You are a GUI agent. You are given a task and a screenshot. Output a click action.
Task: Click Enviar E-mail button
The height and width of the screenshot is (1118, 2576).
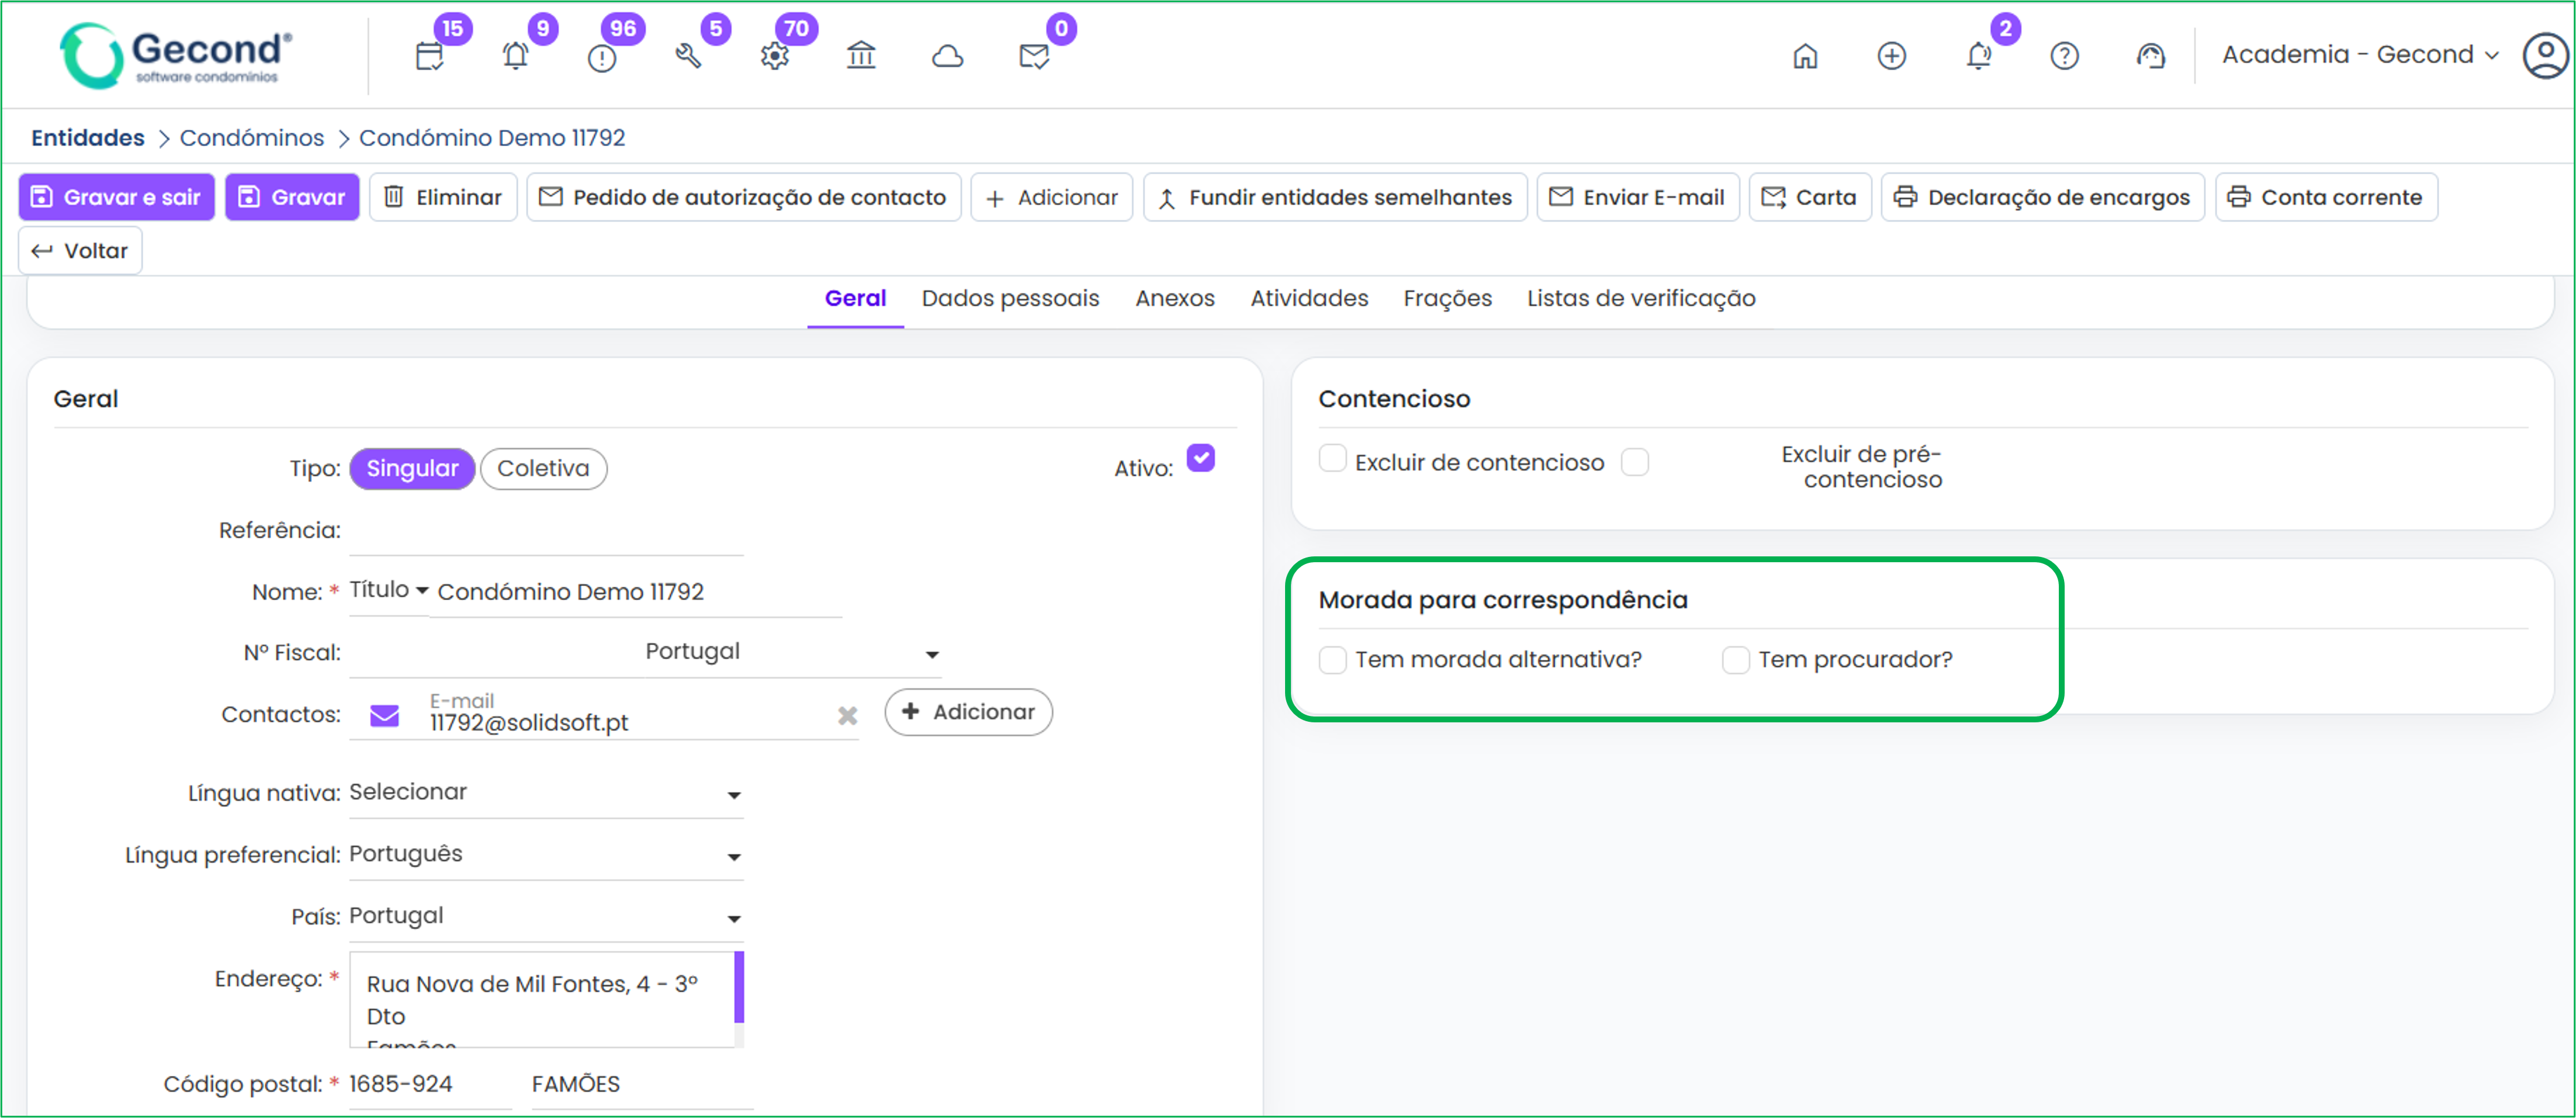1638,197
